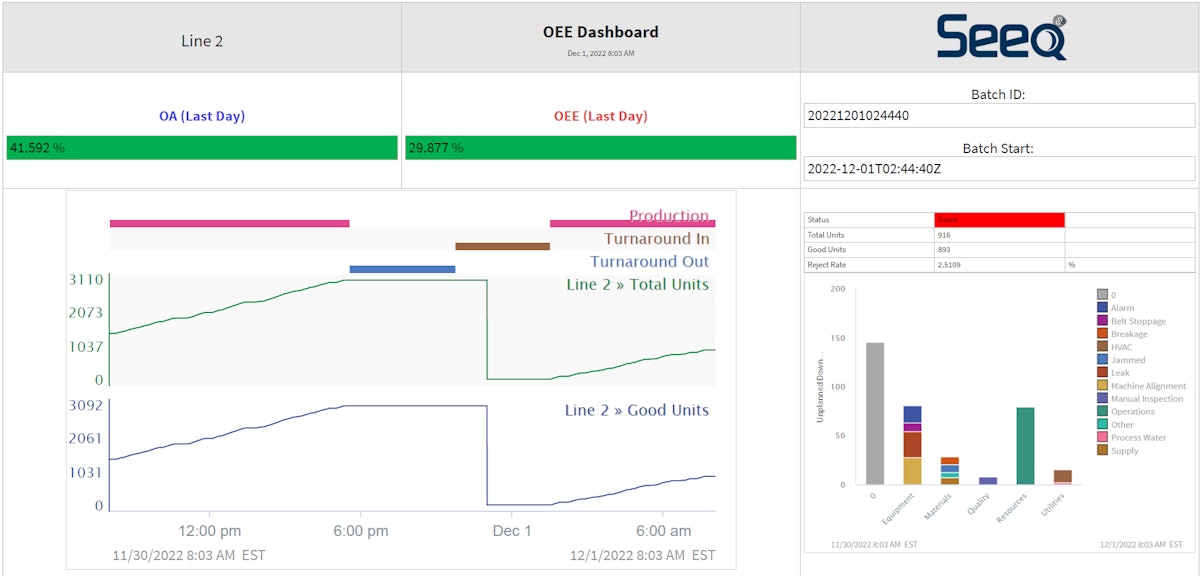Click the Line 2 » Good Units label
The image size is (1200, 576).
[636, 410]
